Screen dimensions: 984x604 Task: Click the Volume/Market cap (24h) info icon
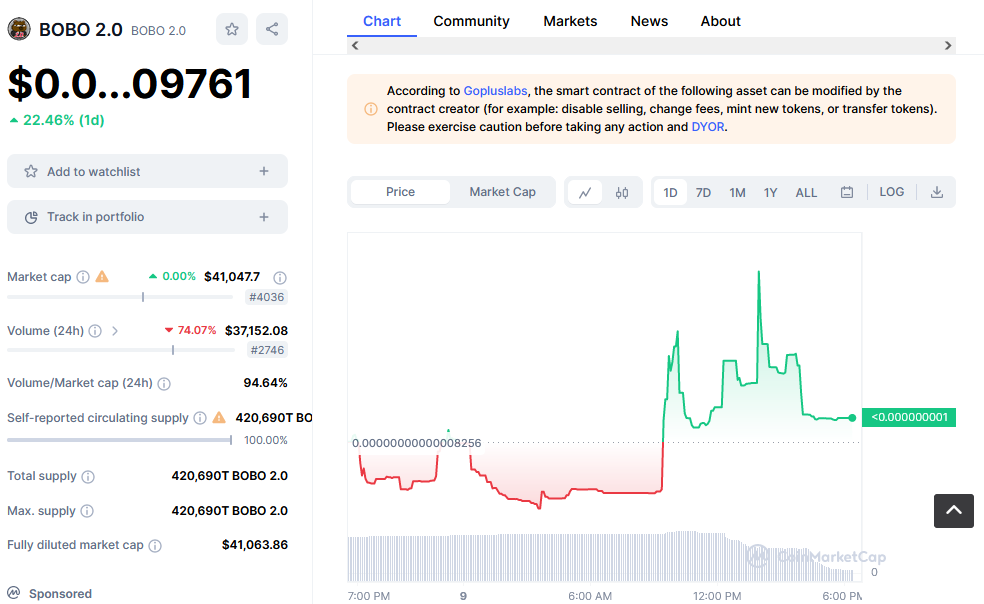[x=164, y=384]
